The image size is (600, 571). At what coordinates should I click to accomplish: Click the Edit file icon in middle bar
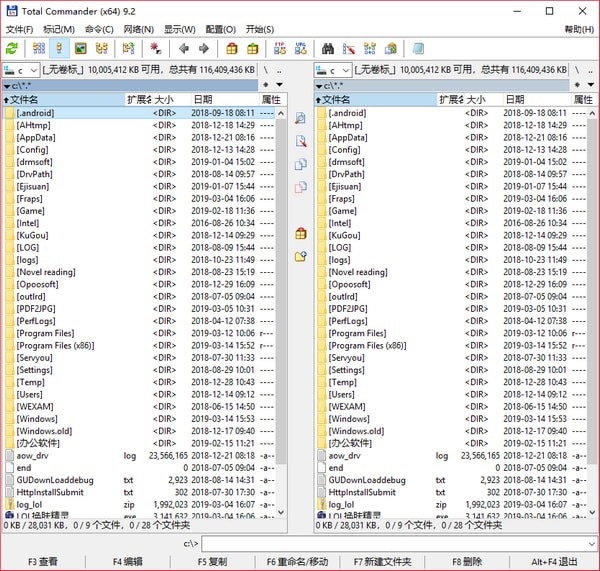[x=300, y=141]
